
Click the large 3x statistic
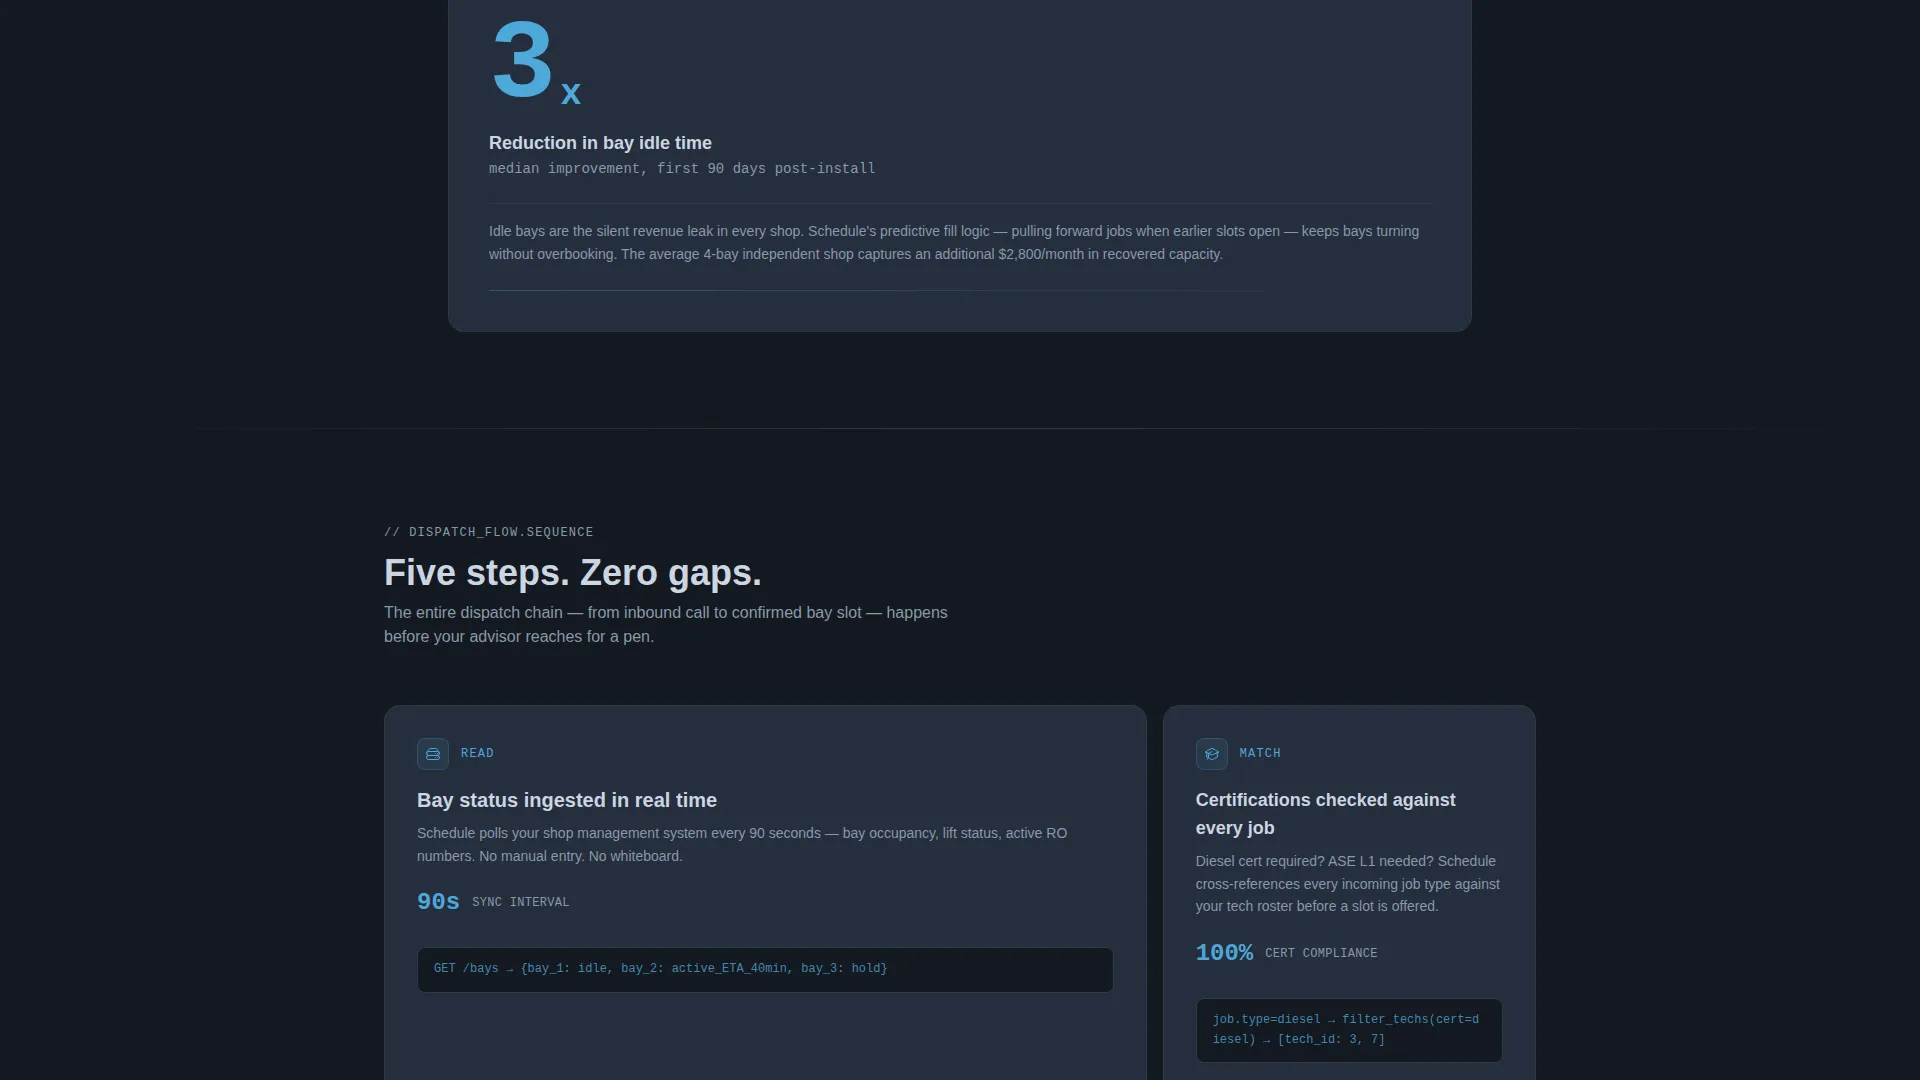536,60
